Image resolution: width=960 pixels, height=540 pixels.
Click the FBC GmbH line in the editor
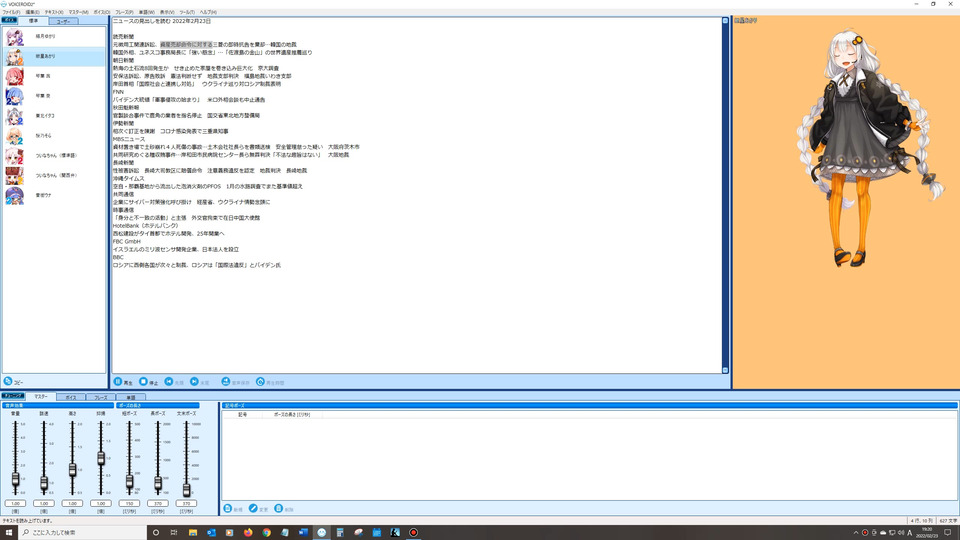click(127, 241)
